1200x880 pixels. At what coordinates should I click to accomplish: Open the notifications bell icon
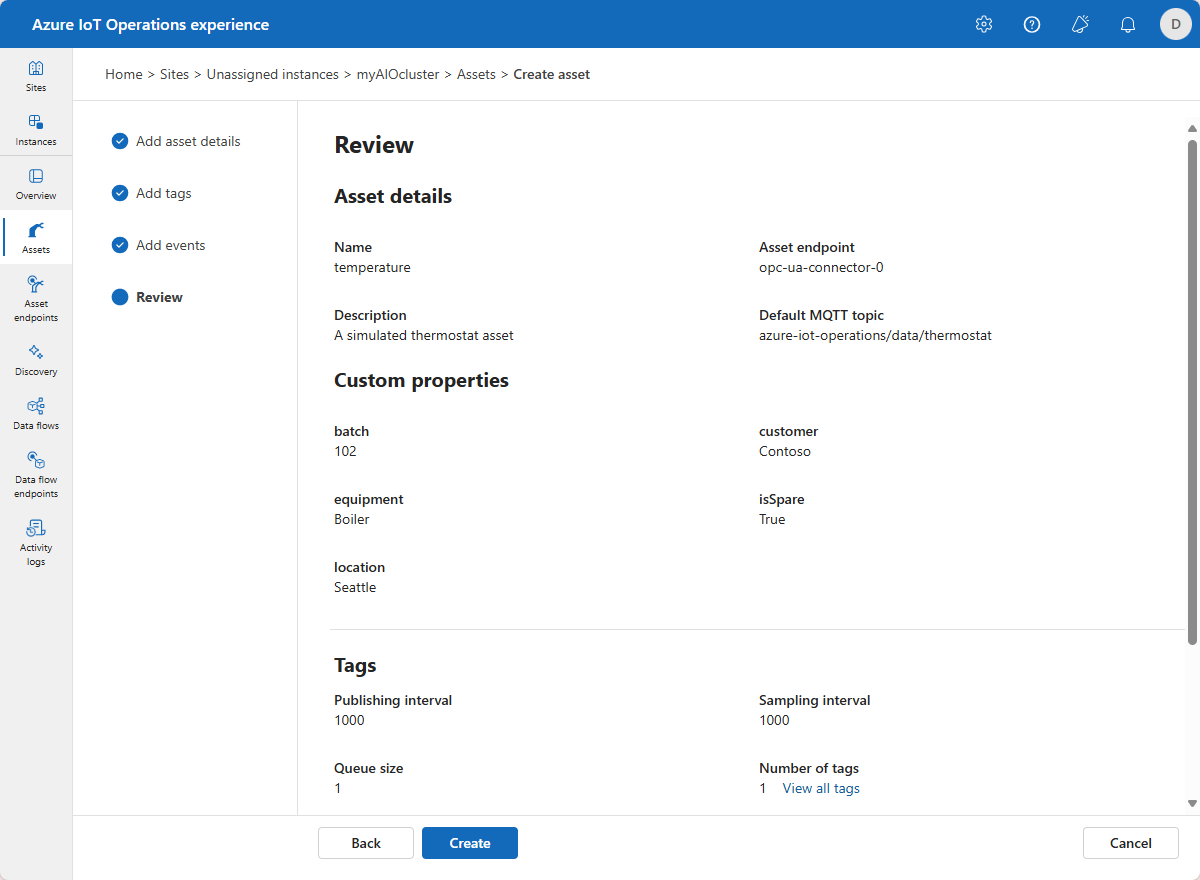point(1128,24)
